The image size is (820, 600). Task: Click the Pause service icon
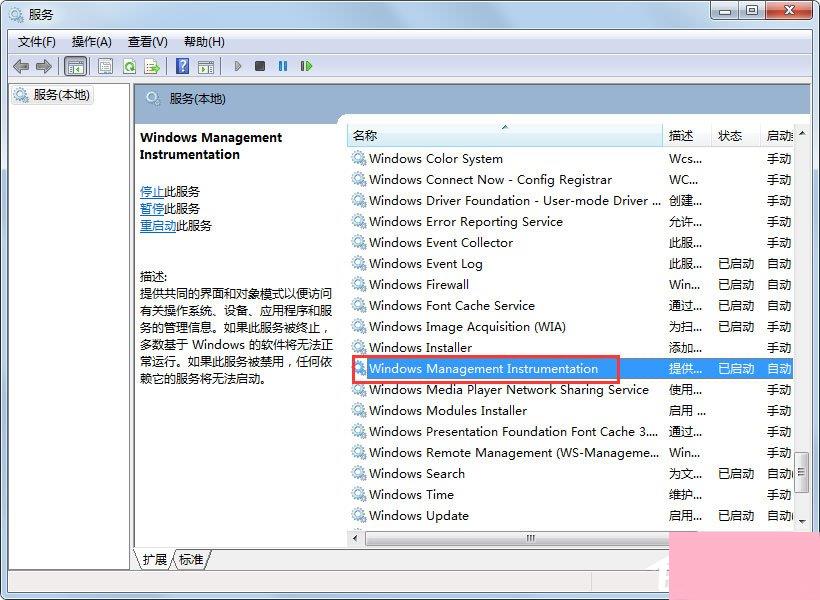click(283, 66)
